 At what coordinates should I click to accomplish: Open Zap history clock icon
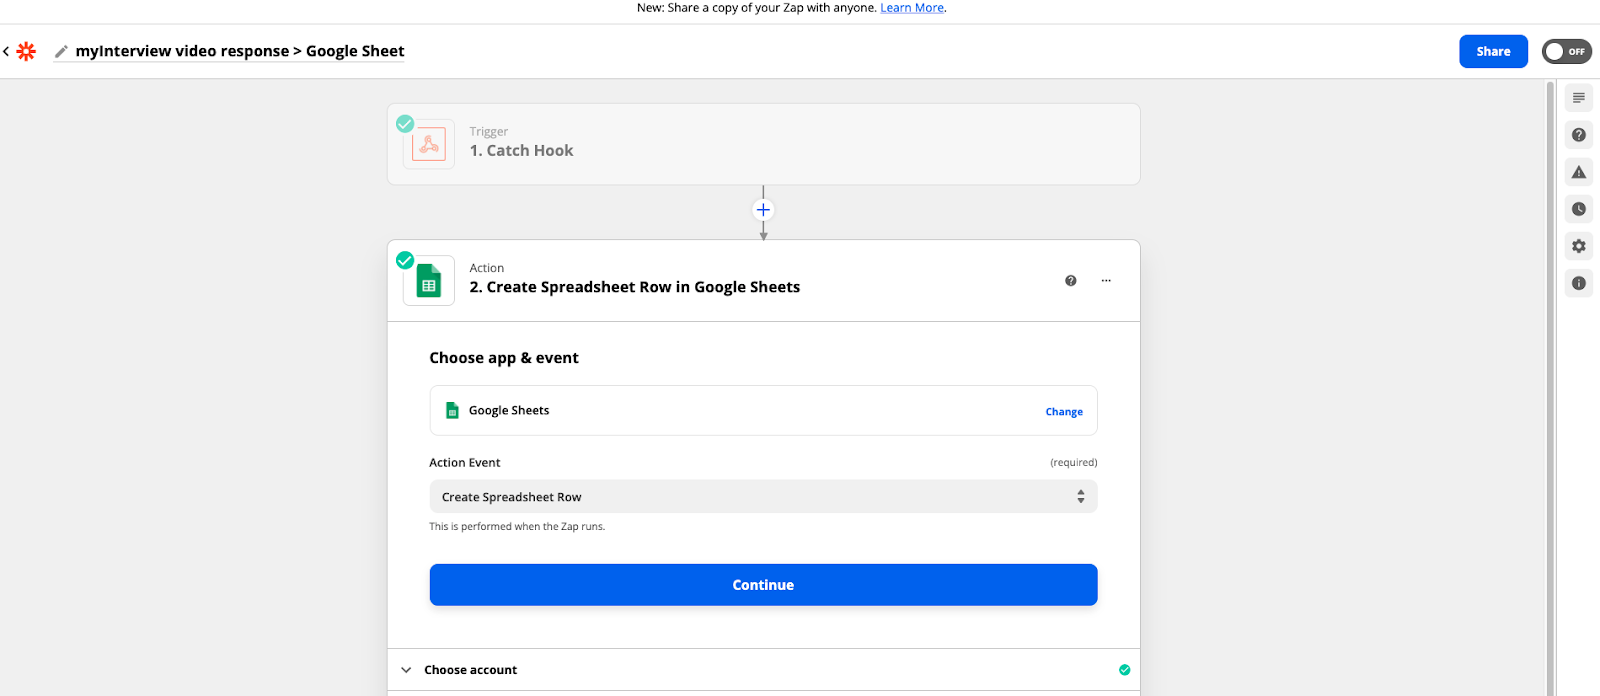click(1579, 209)
